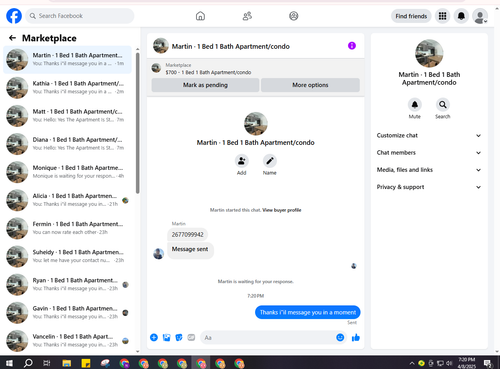Attach a photo in the composer

pos(166,338)
